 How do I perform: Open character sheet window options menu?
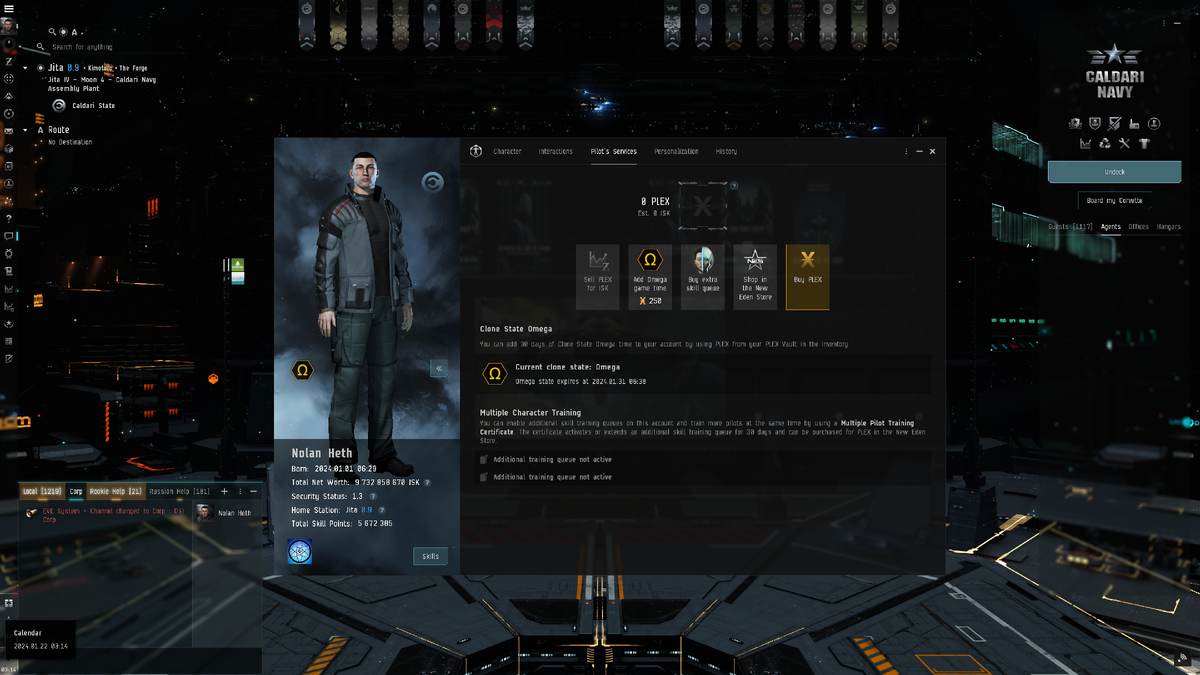(907, 151)
